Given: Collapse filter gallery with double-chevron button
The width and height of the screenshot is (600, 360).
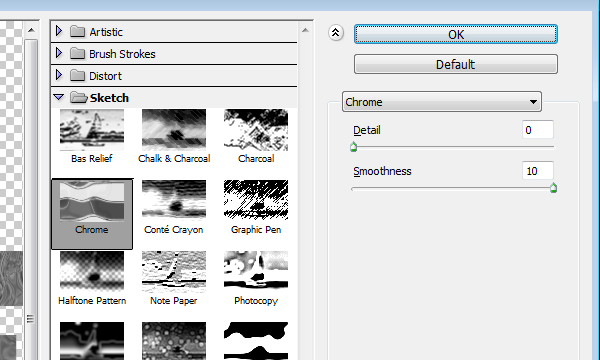Looking at the screenshot, I should [336, 33].
